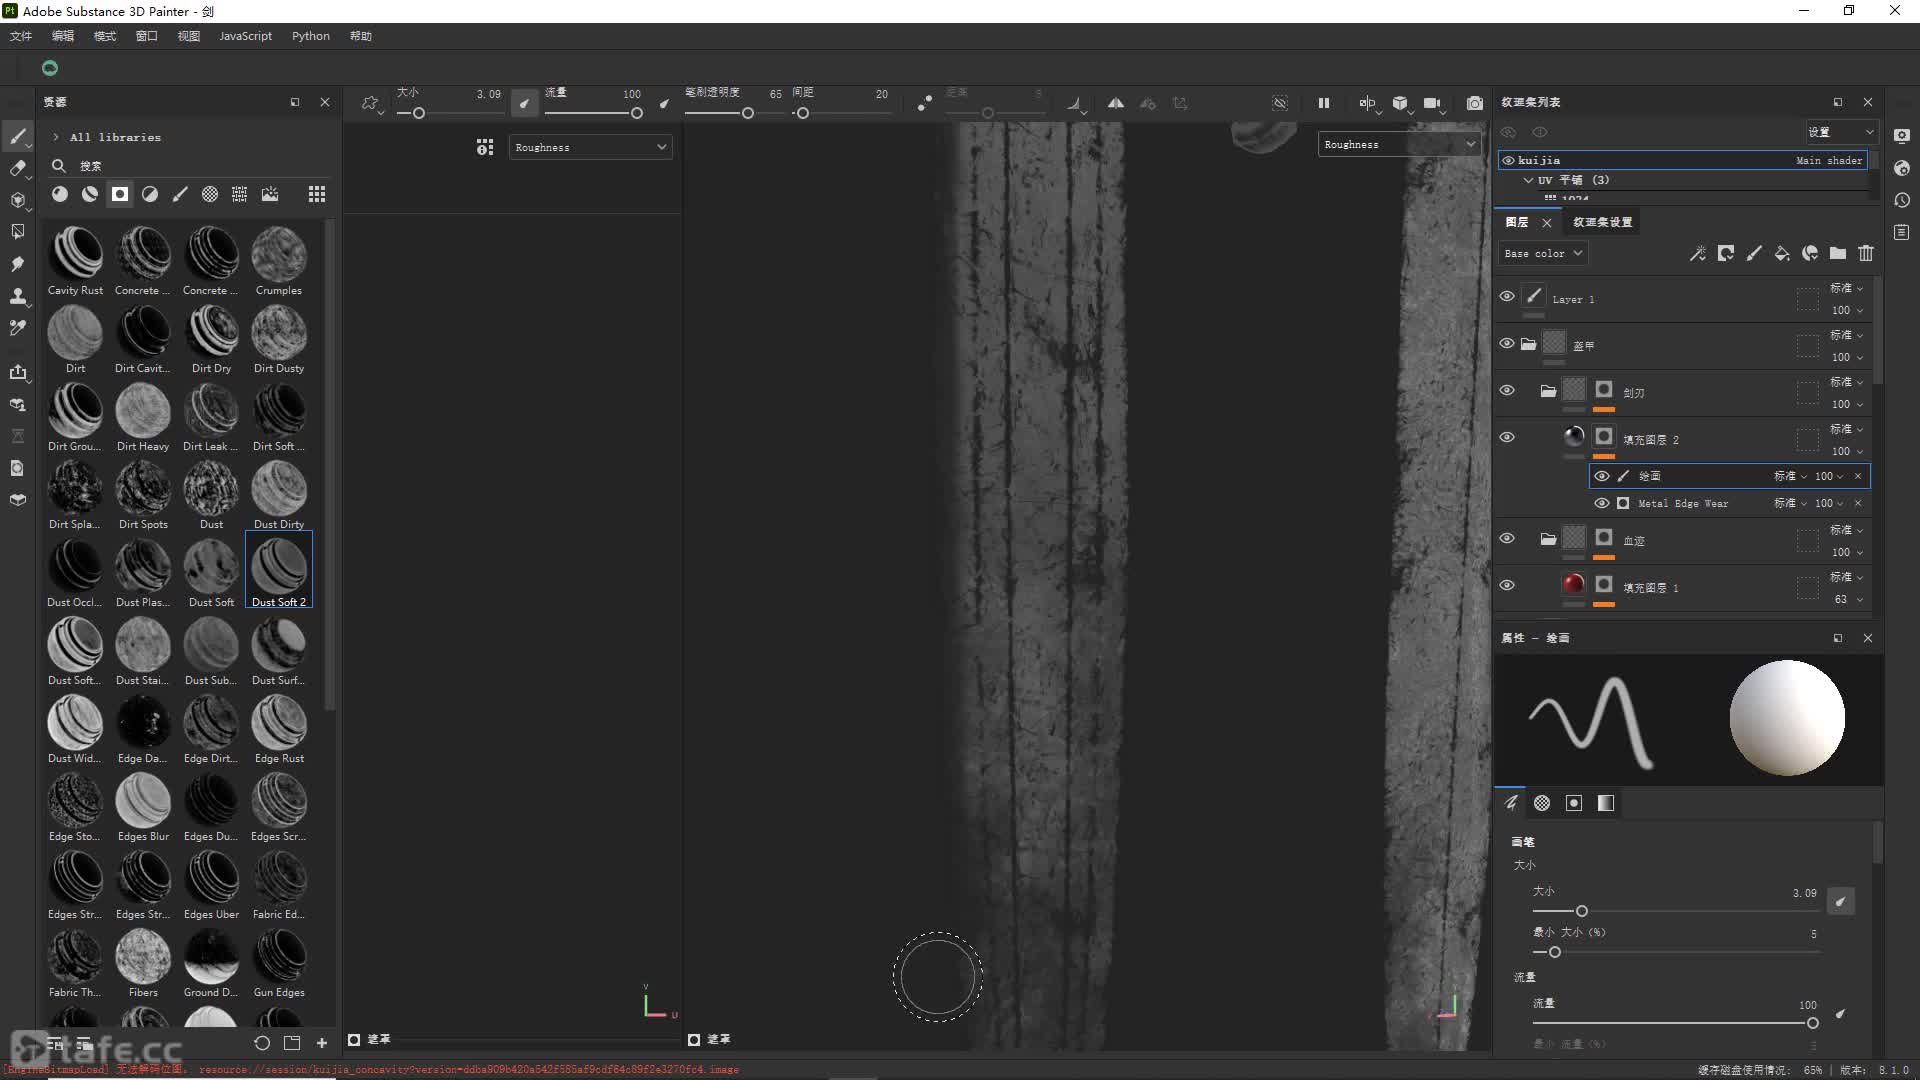Close the 图层 tab
1920x1080 pixels.
(1547, 222)
